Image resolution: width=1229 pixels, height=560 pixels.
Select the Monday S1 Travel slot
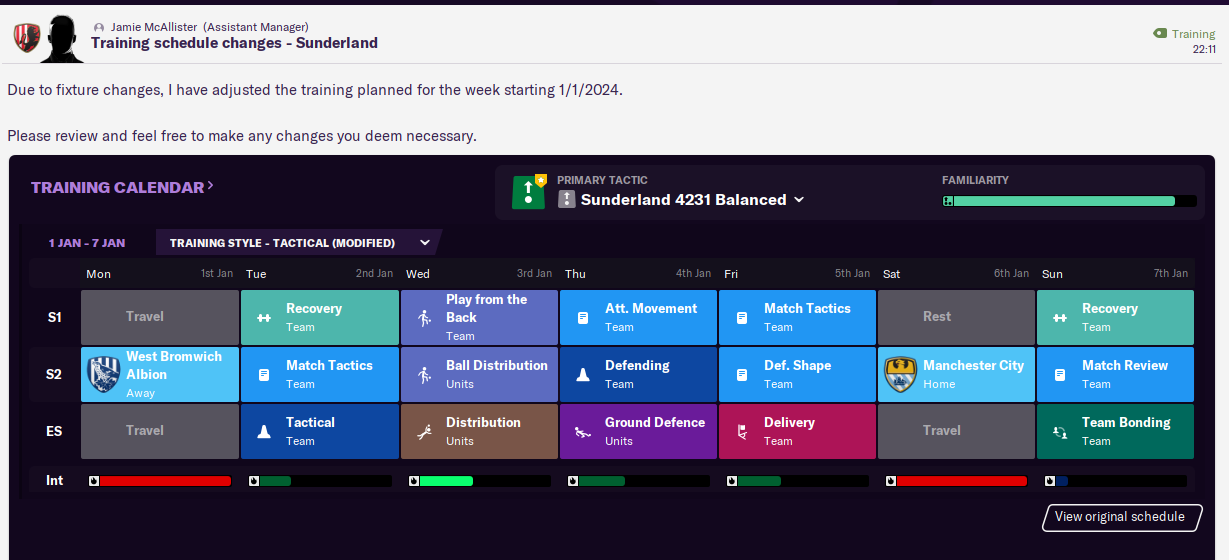pos(160,317)
